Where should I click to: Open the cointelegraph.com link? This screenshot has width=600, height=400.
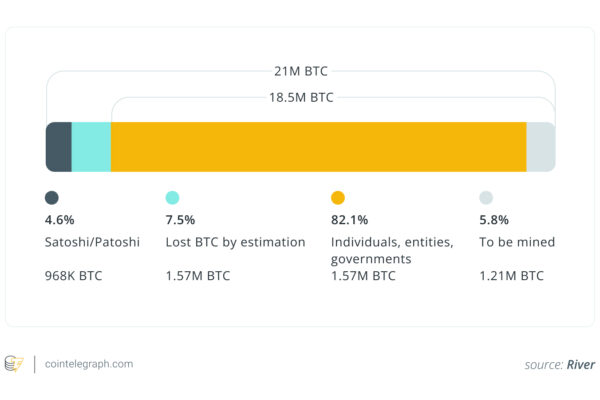click(x=89, y=364)
